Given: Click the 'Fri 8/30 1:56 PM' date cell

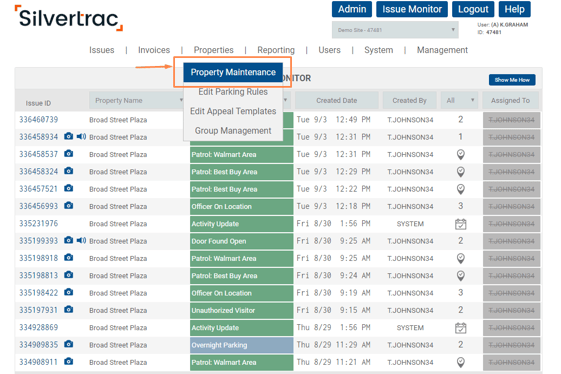Looking at the screenshot, I should pos(333,224).
